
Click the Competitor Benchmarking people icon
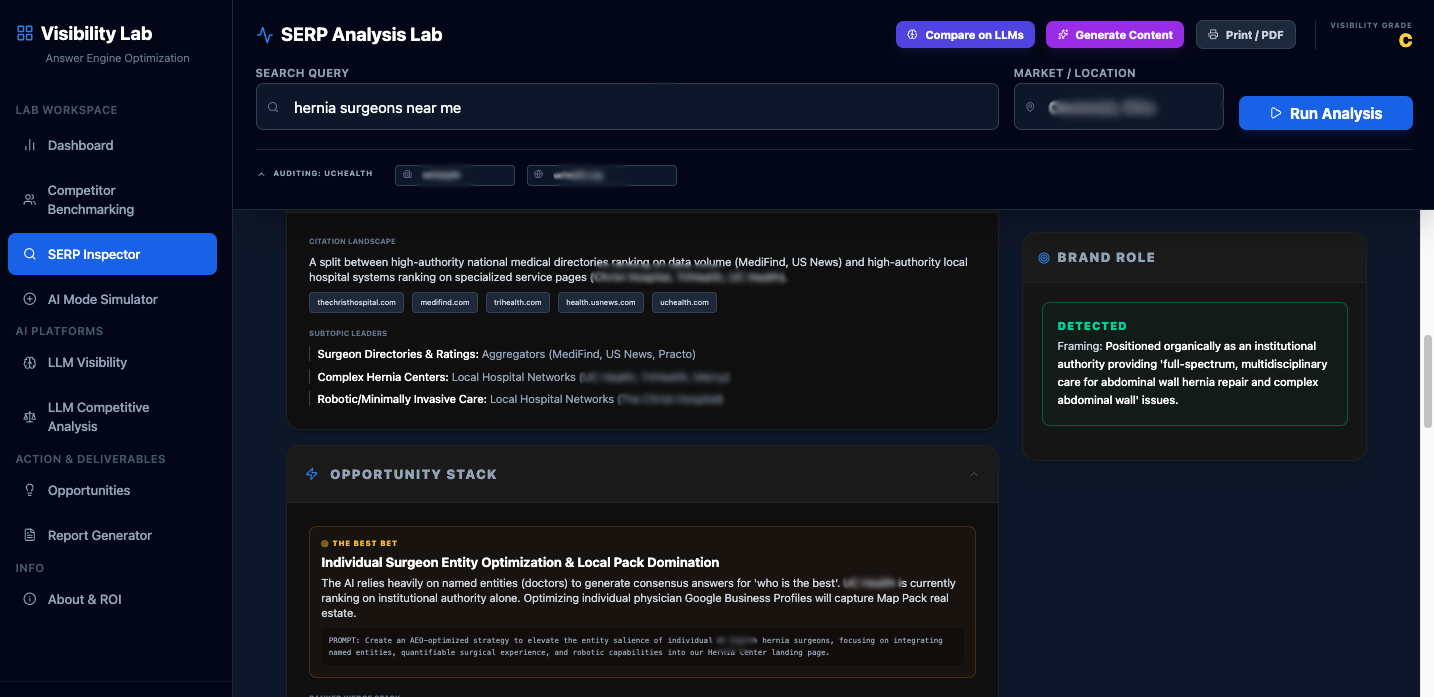click(x=30, y=200)
